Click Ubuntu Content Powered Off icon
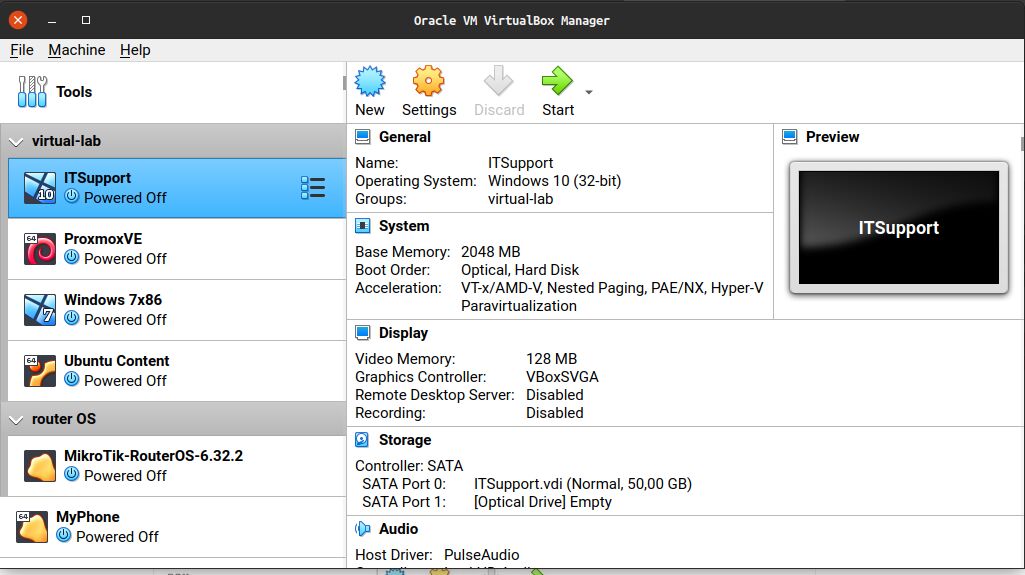 [x=72, y=379]
